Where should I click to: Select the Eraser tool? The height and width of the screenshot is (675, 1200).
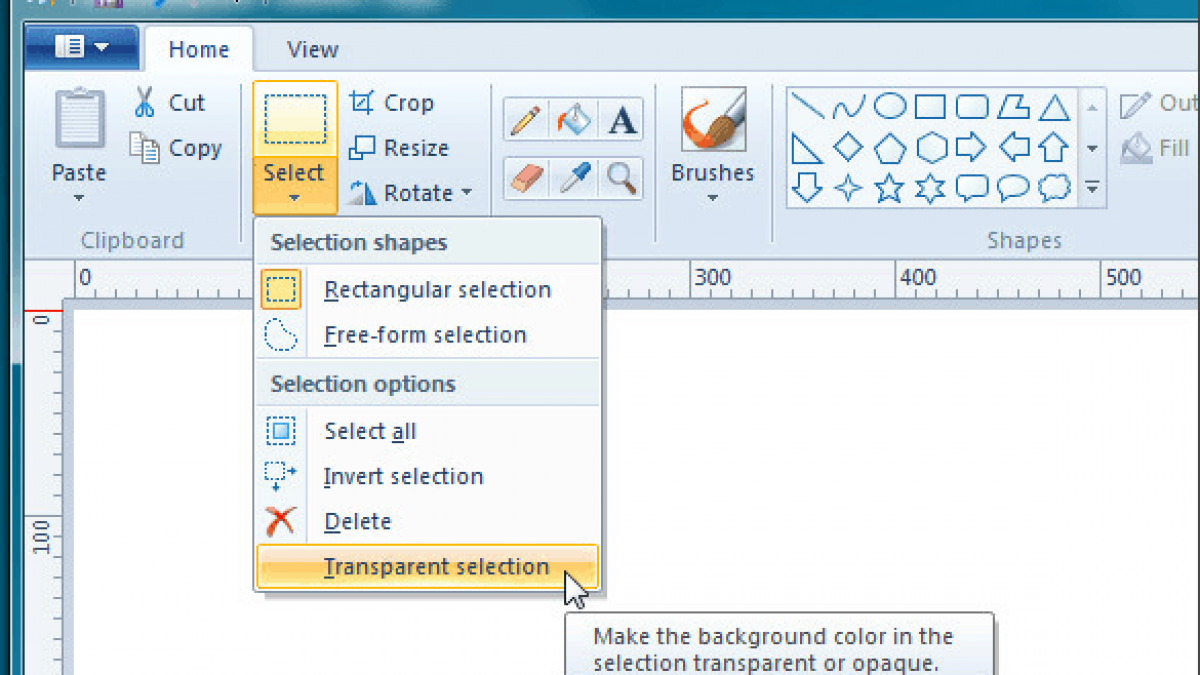(x=526, y=178)
